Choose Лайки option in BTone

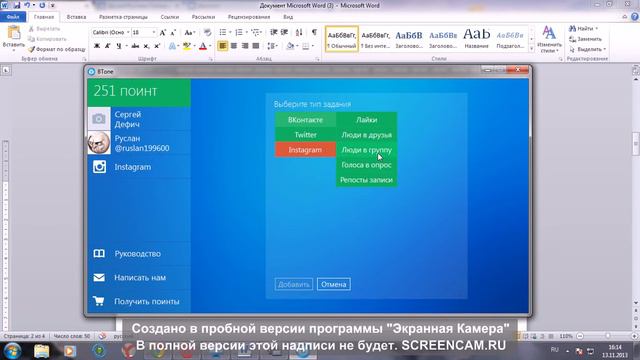pyautogui.click(x=367, y=120)
